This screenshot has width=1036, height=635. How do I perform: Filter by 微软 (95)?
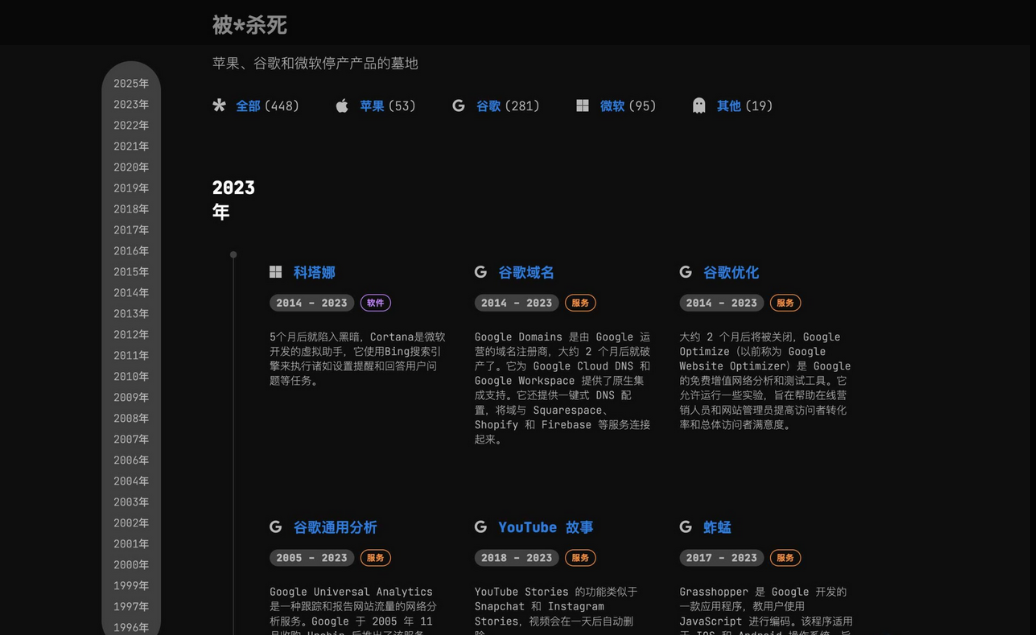pyautogui.click(x=628, y=106)
